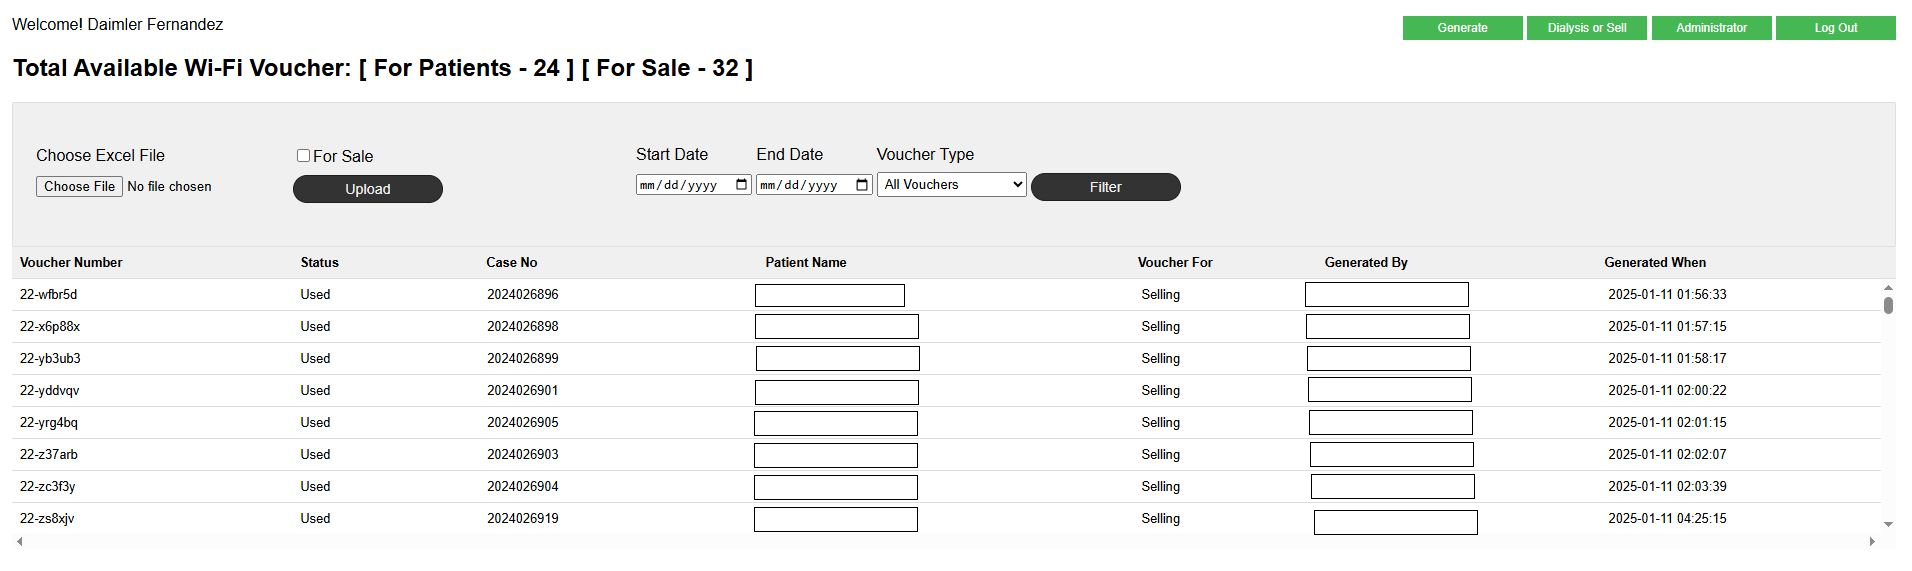The image size is (1912, 571).
Task: Click Choose File to select Excel file
Action: point(79,187)
